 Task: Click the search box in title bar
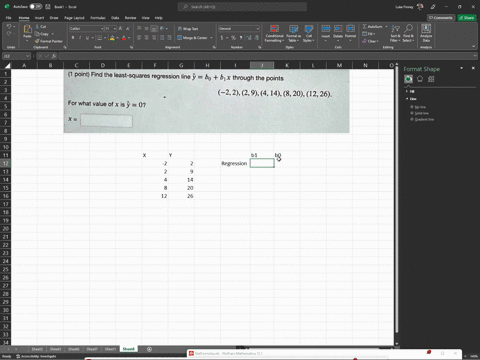pos(242,6)
